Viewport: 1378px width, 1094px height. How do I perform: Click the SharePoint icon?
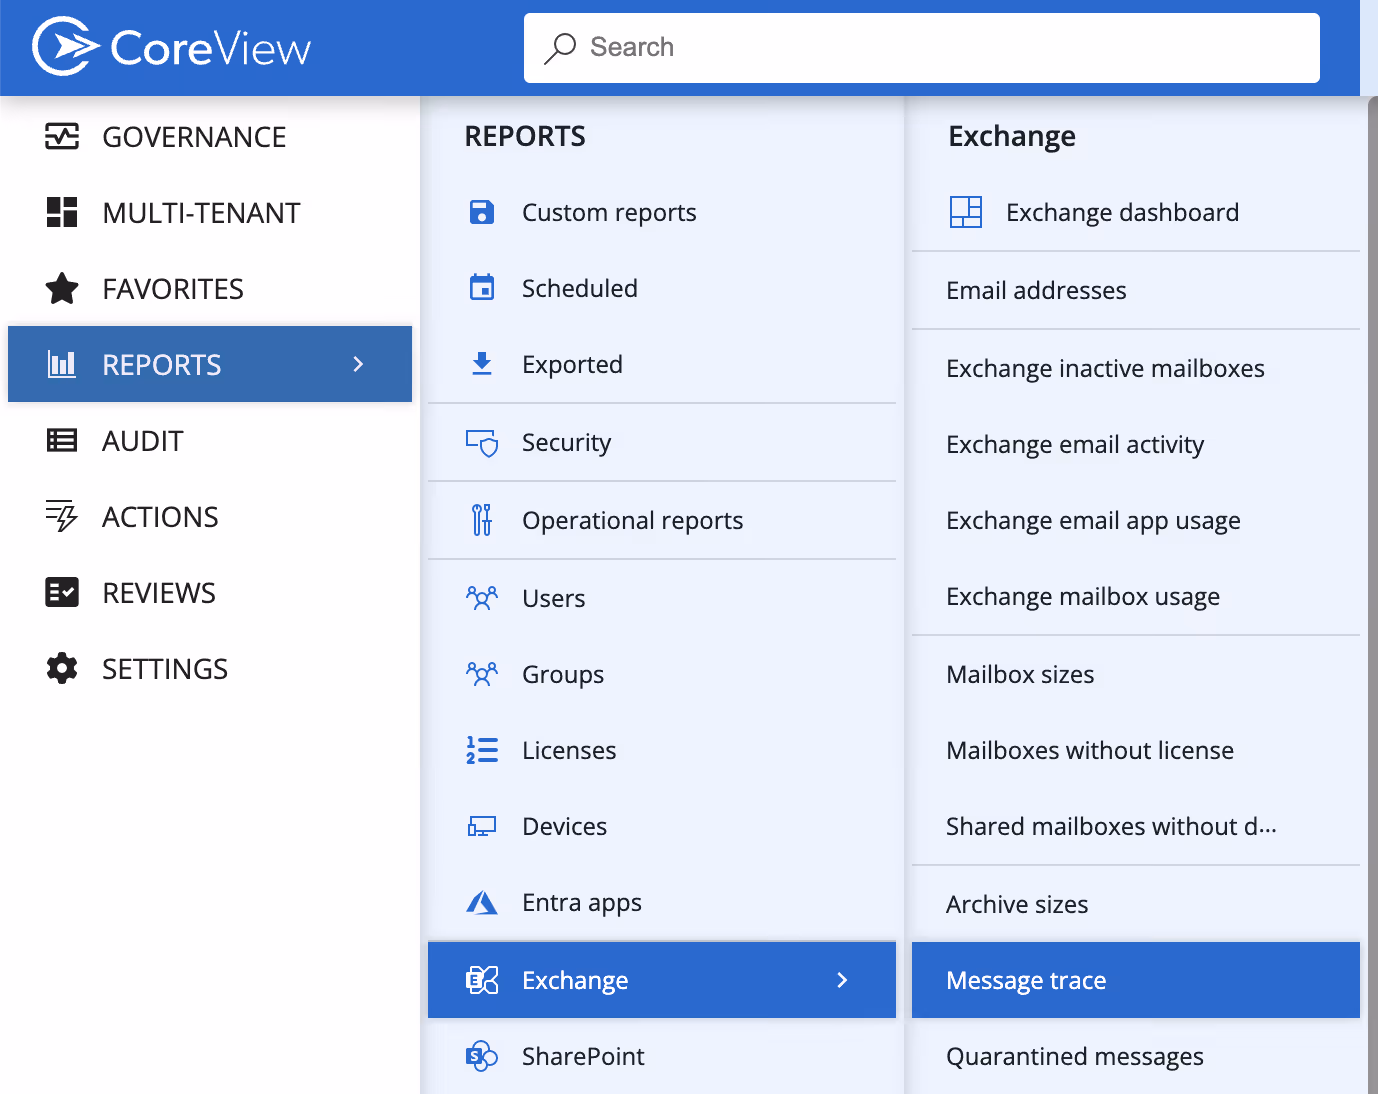tap(482, 1056)
